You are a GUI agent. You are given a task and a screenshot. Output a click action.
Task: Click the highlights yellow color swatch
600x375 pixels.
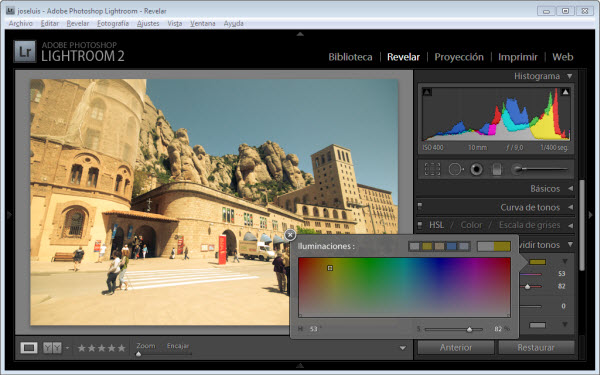point(537,262)
